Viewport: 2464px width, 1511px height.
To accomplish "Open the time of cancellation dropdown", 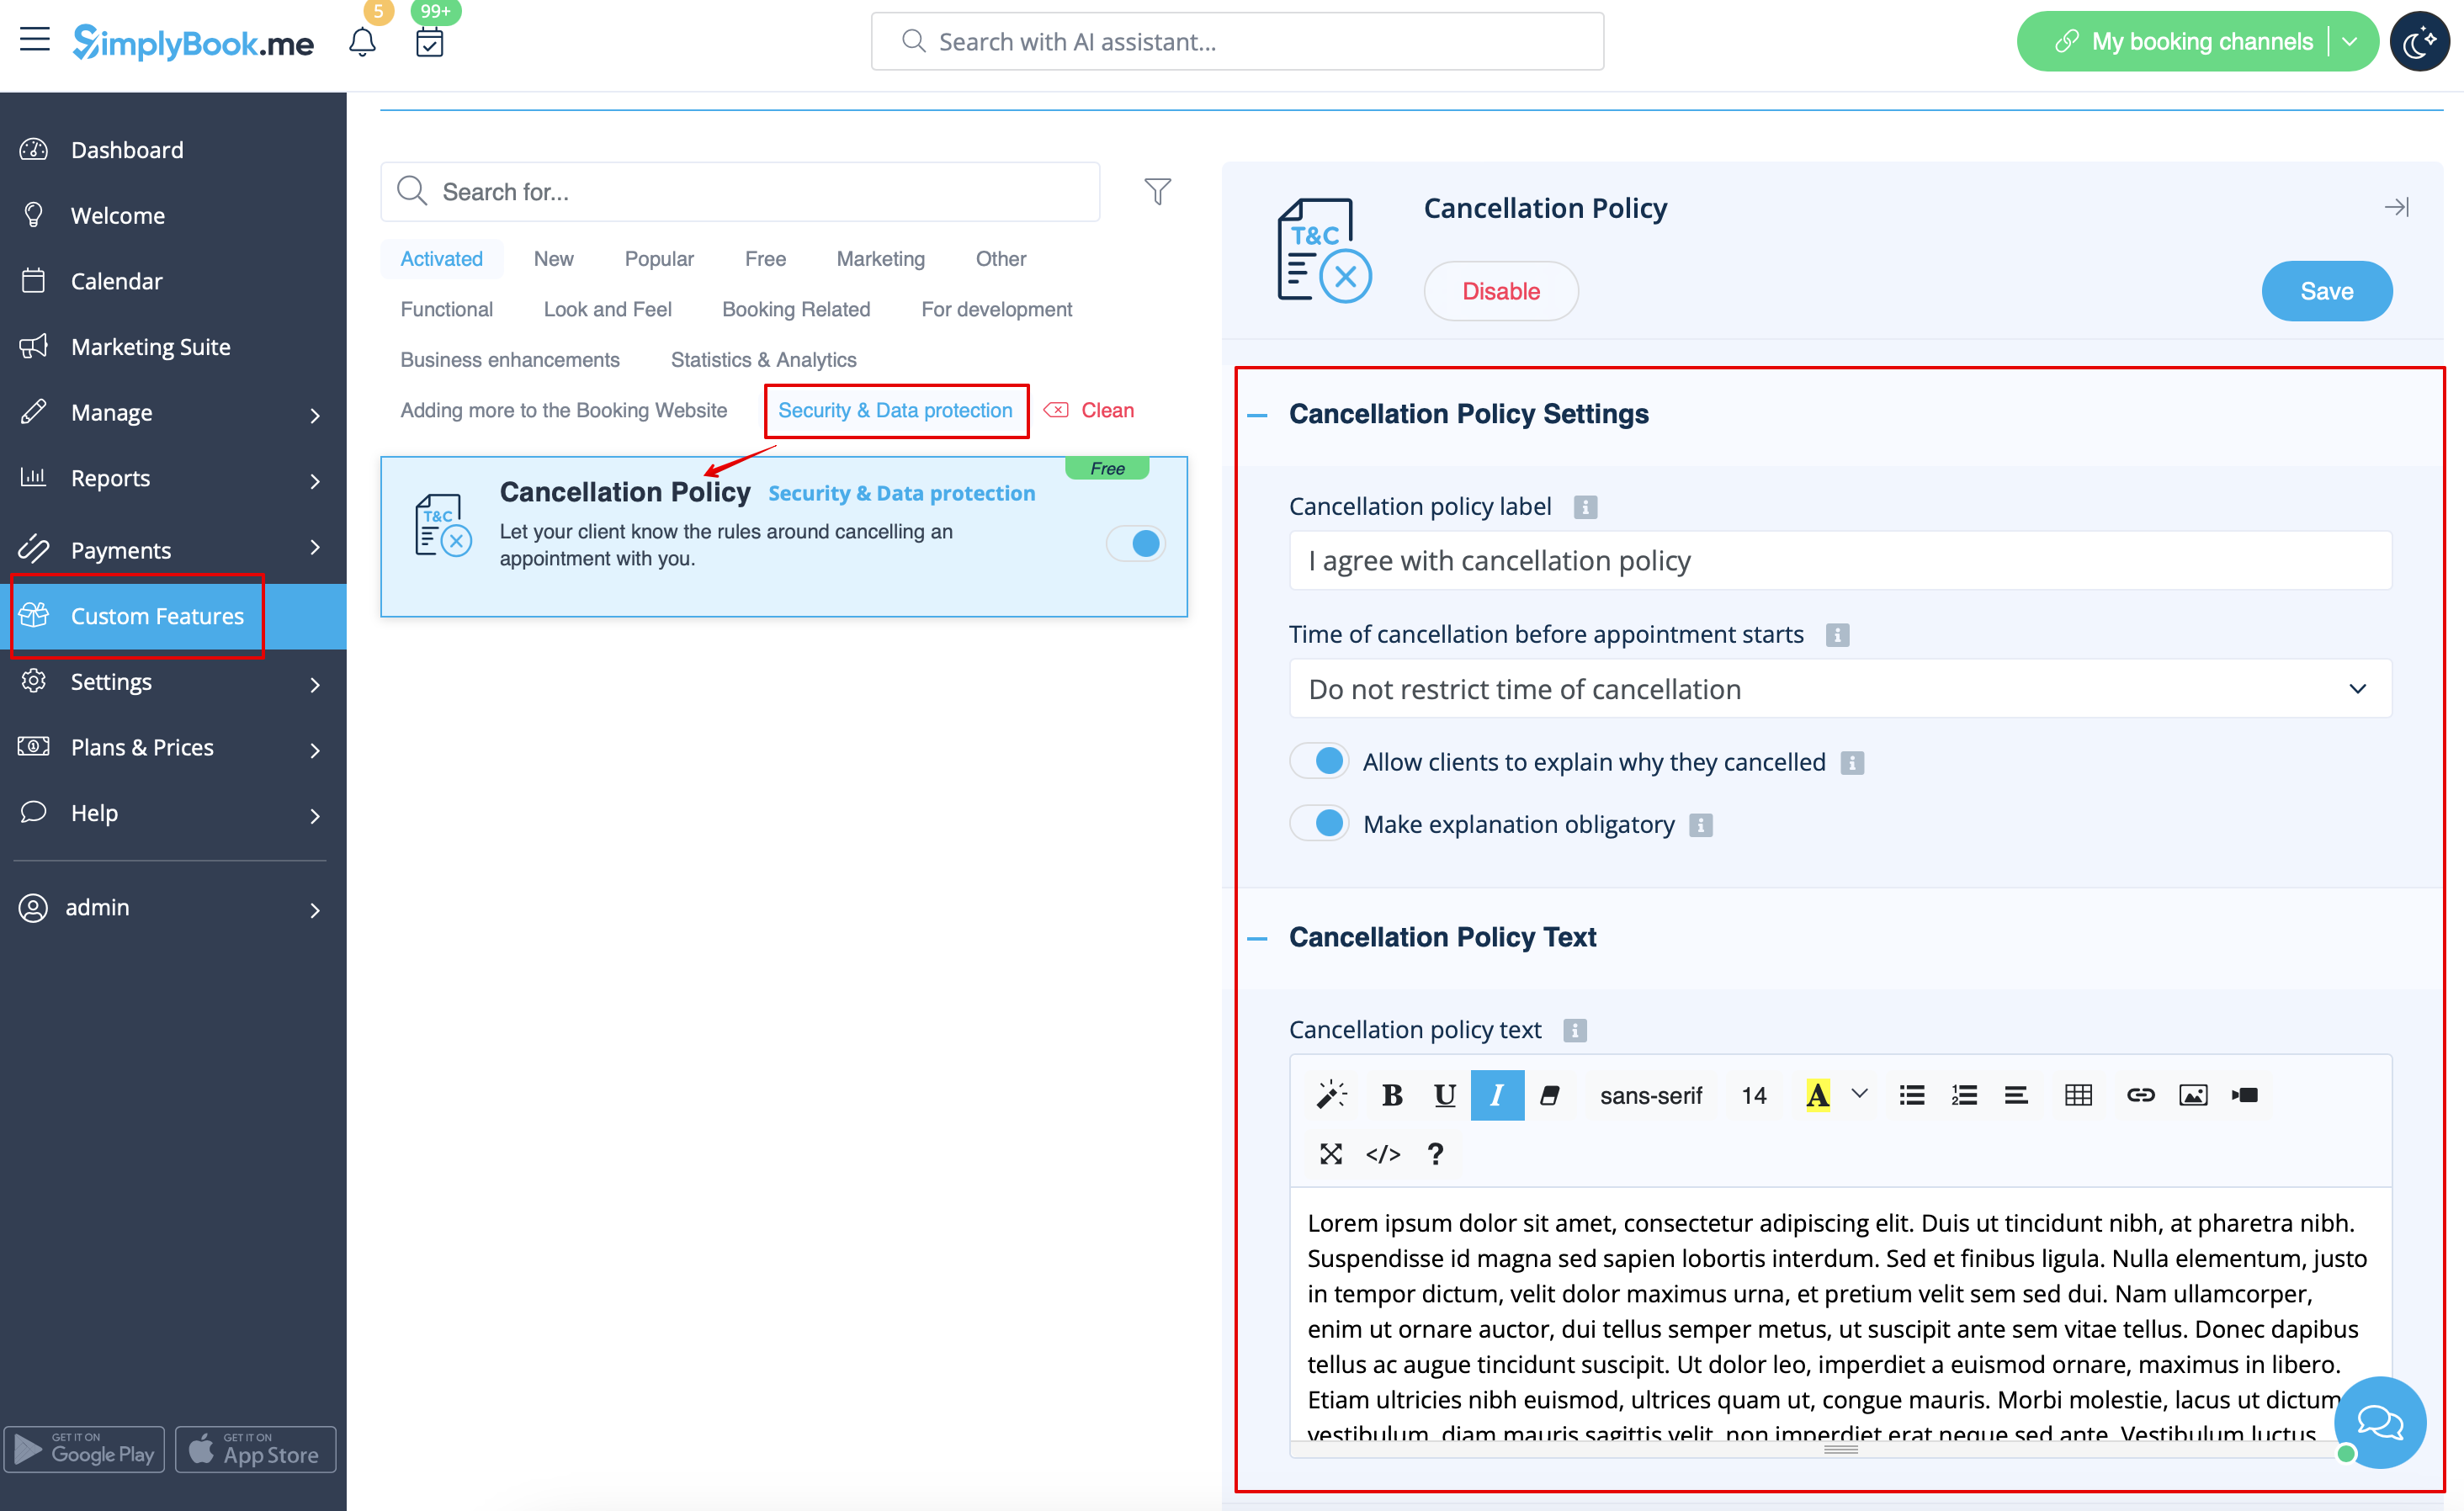I will click(1840, 688).
